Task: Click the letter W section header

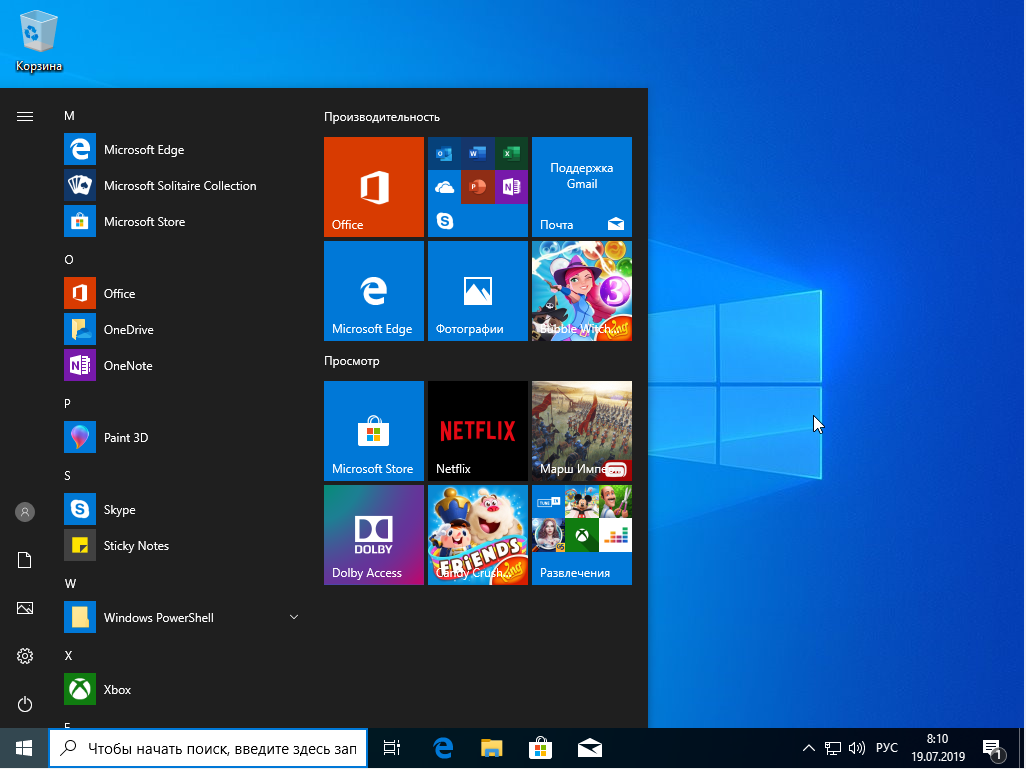Action: tap(70, 584)
